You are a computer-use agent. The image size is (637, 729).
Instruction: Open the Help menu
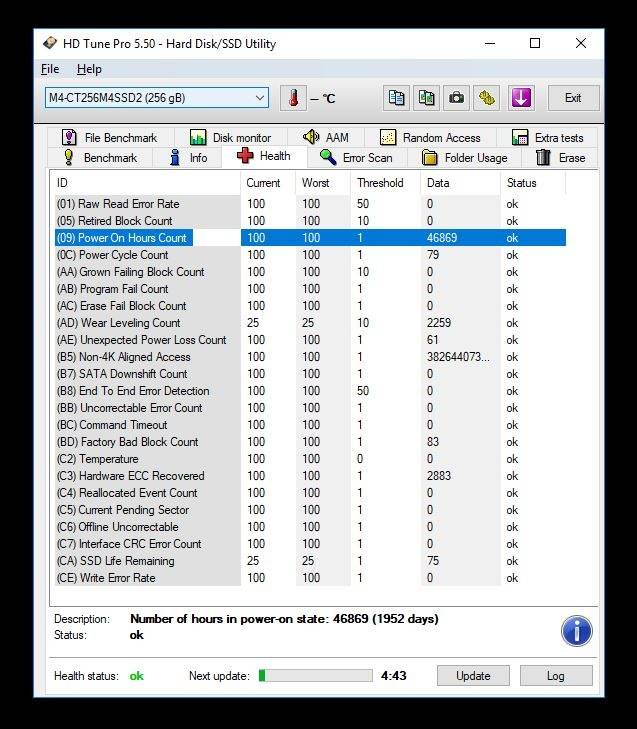tap(89, 69)
